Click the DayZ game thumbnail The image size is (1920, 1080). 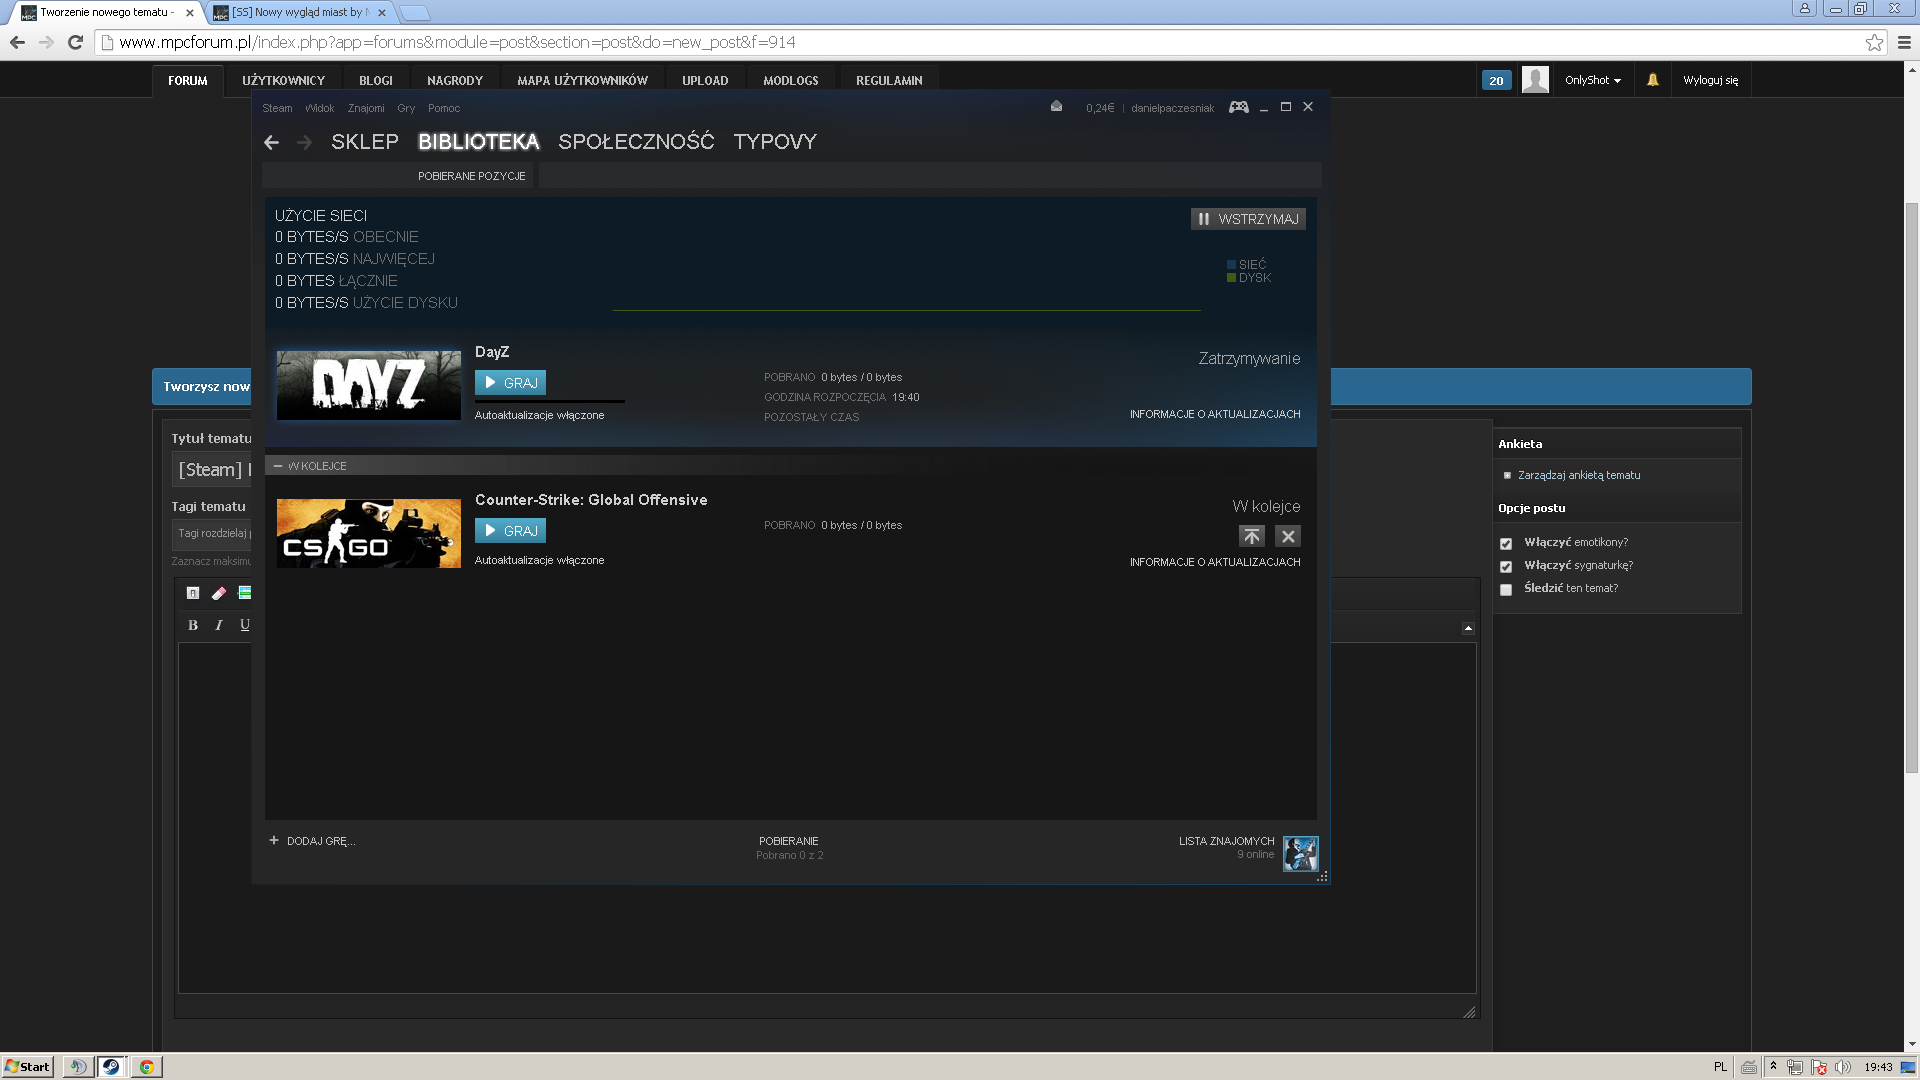click(369, 385)
